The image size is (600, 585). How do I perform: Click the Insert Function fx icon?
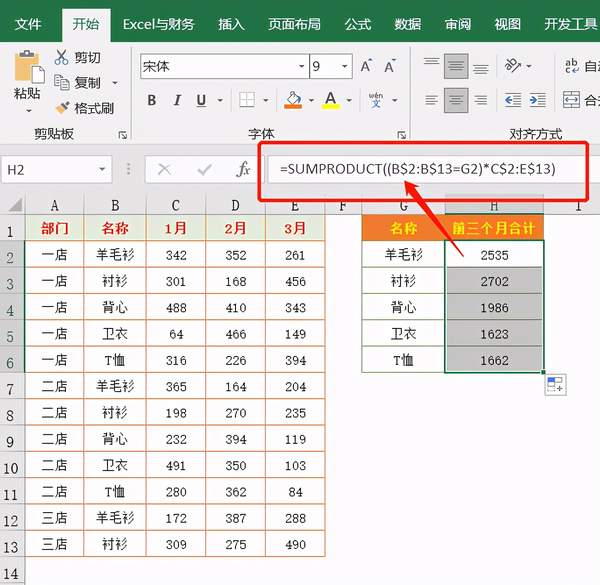(x=243, y=170)
